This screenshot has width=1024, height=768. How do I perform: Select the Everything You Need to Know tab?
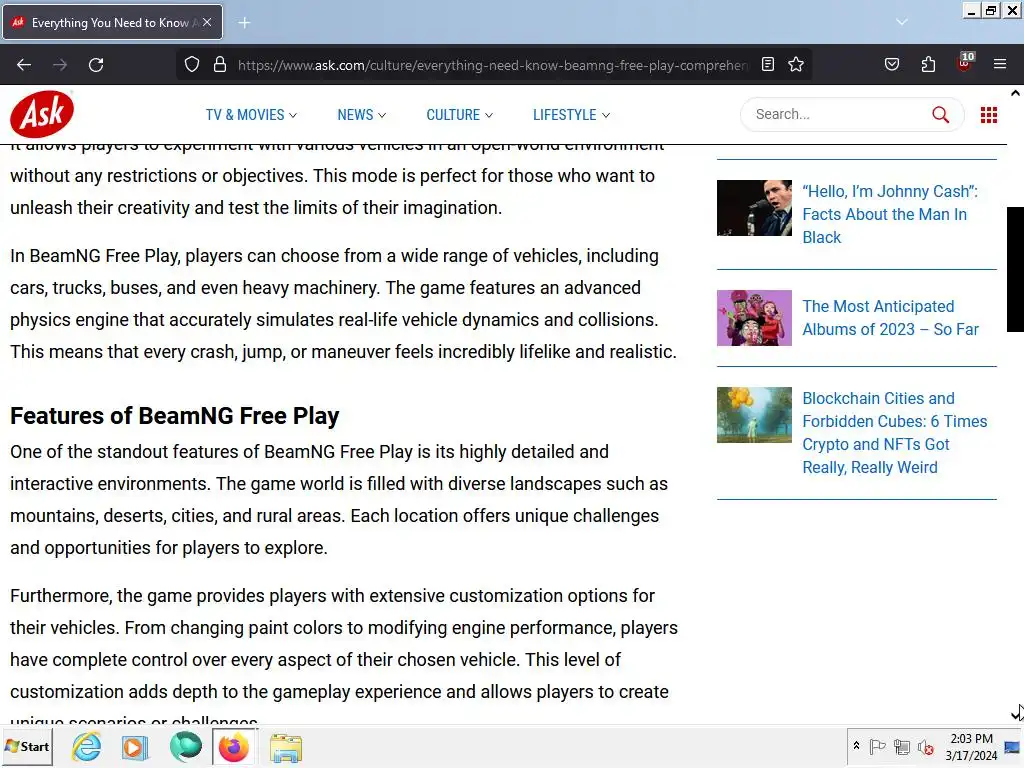(110, 23)
